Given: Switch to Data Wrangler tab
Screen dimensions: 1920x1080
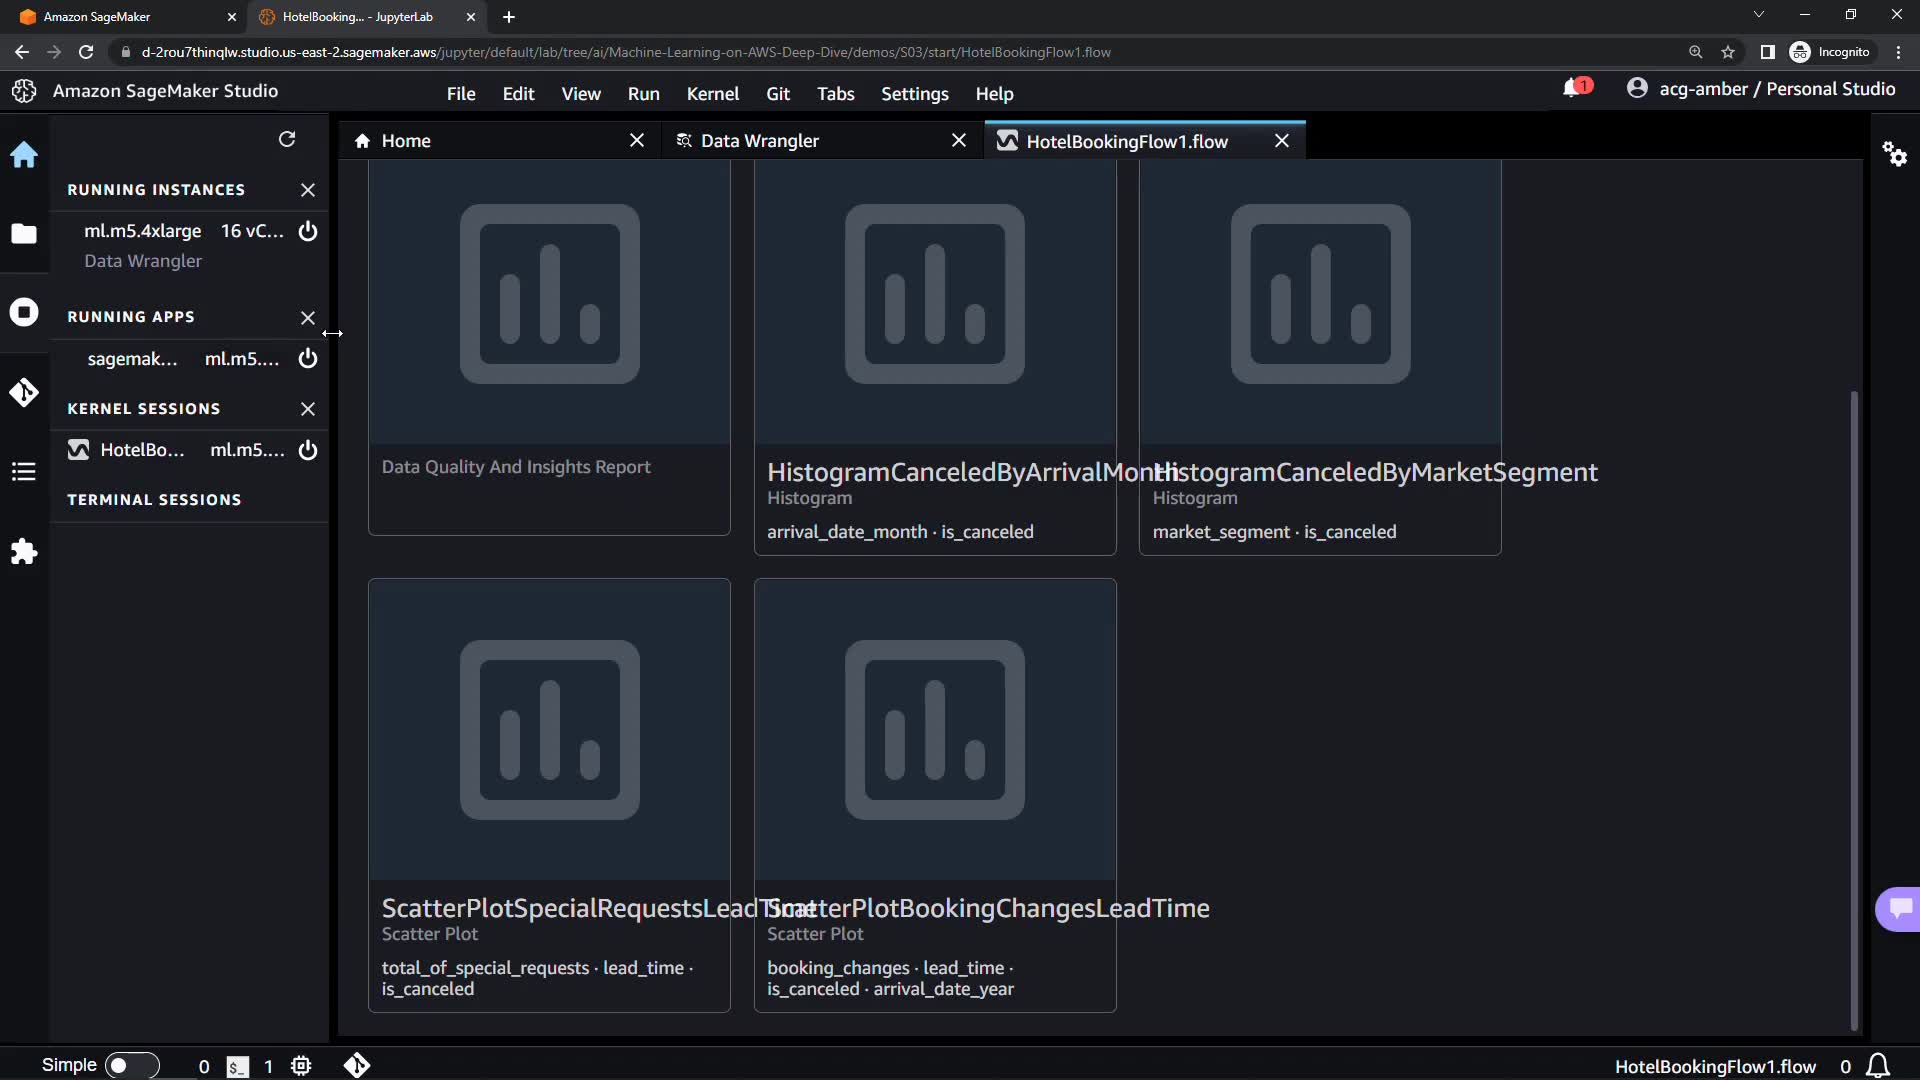Looking at the screenshot, I should pyautogui.click(x=760, y=141).
